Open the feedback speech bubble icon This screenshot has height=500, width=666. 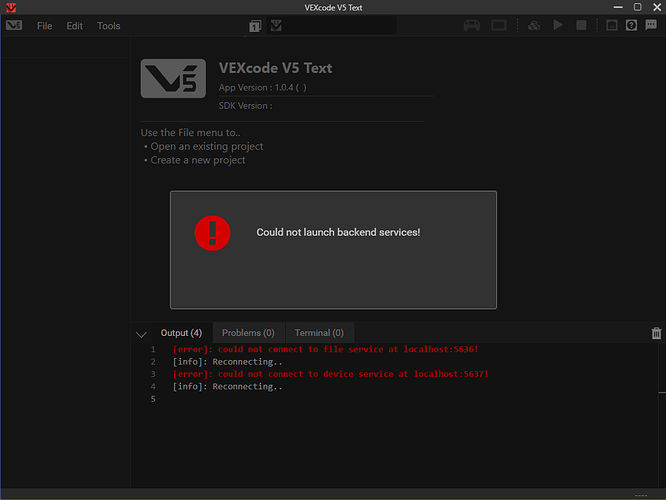click(x=651, y=26)
